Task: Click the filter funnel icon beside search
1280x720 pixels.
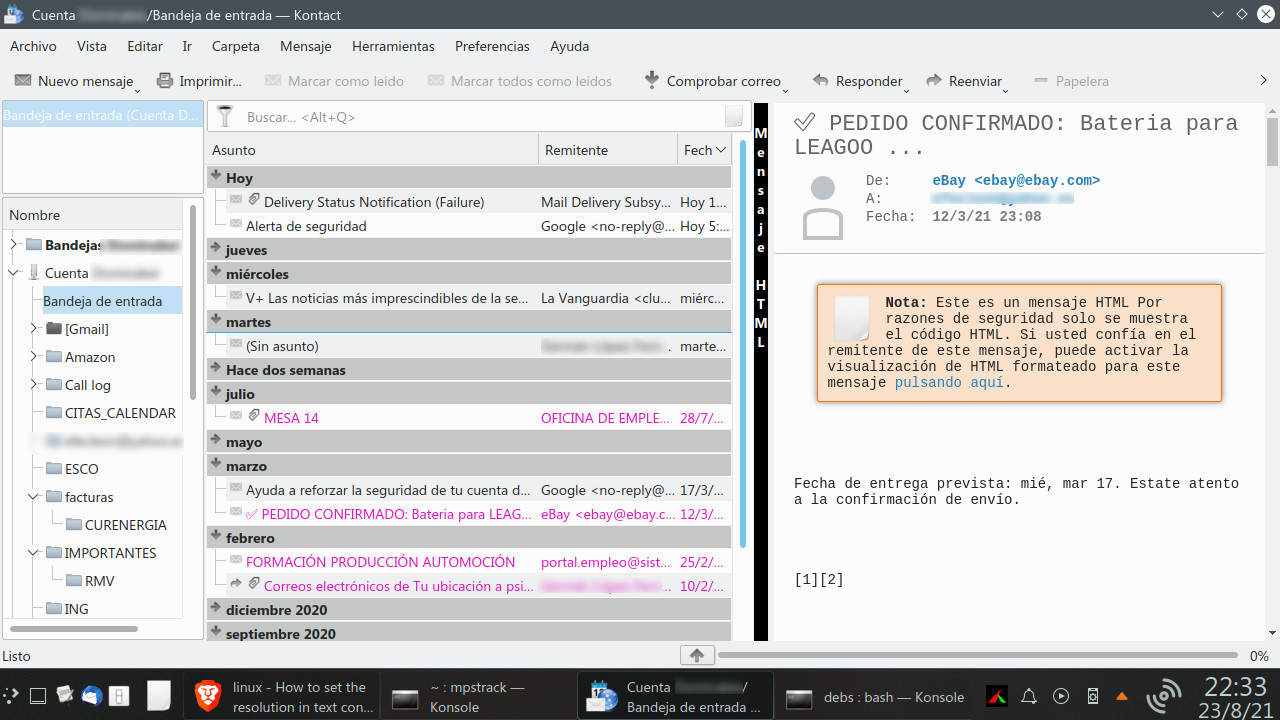Action: [x=225, y=117]
